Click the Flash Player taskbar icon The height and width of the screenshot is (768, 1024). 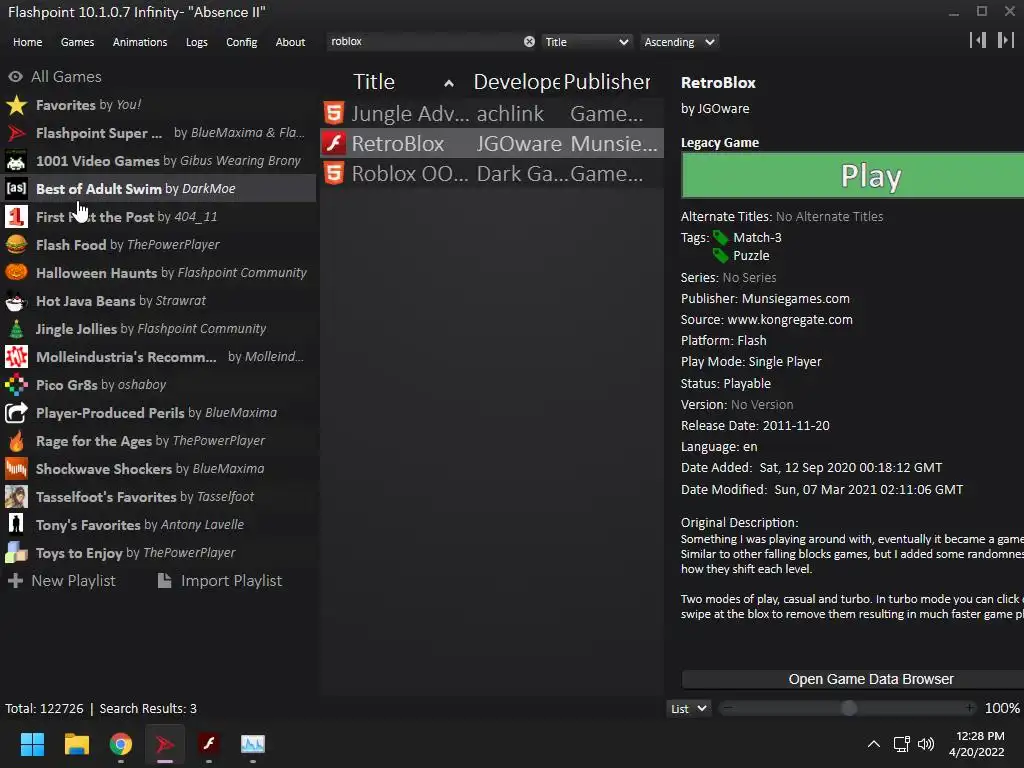(x=209, y=744)
